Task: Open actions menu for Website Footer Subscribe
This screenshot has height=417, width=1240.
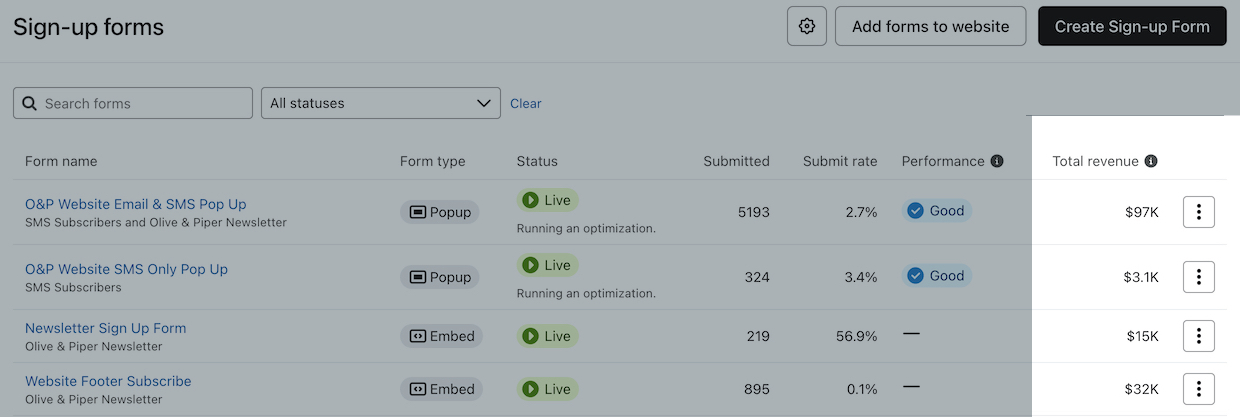Action: click(1198, 389)
